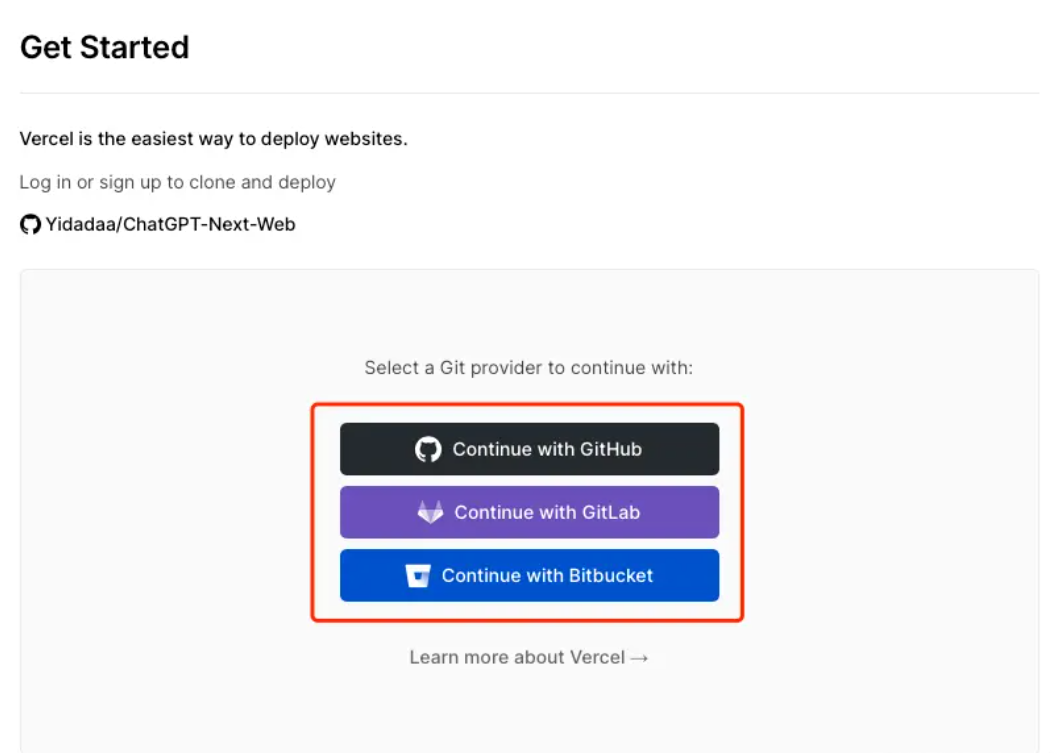Screen dimensions: 1054x753
Task: Click the empty gray card area below Learn more
Action: (x=529, y=711)
